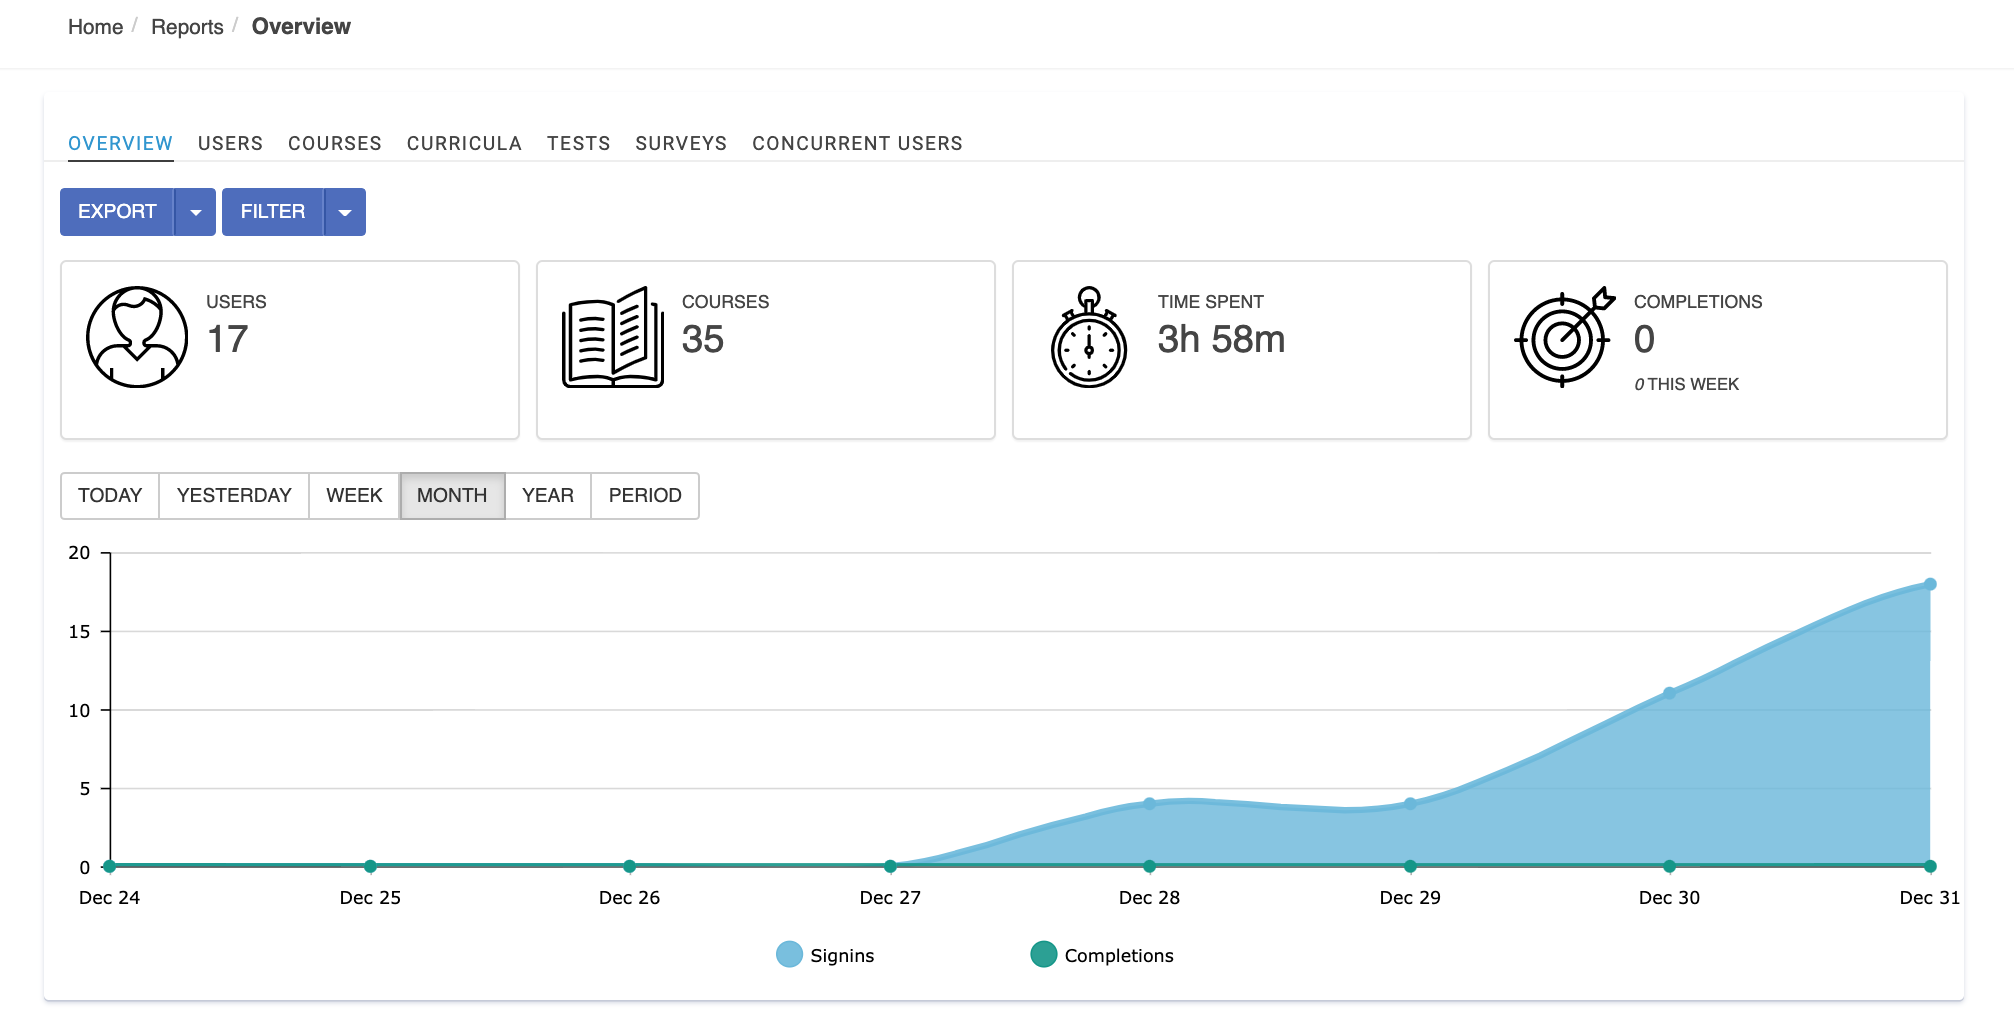This screenshot has width=2014, height=1034.
Task: Toggle the Completions legend series
Action: tap(1102, 955)
